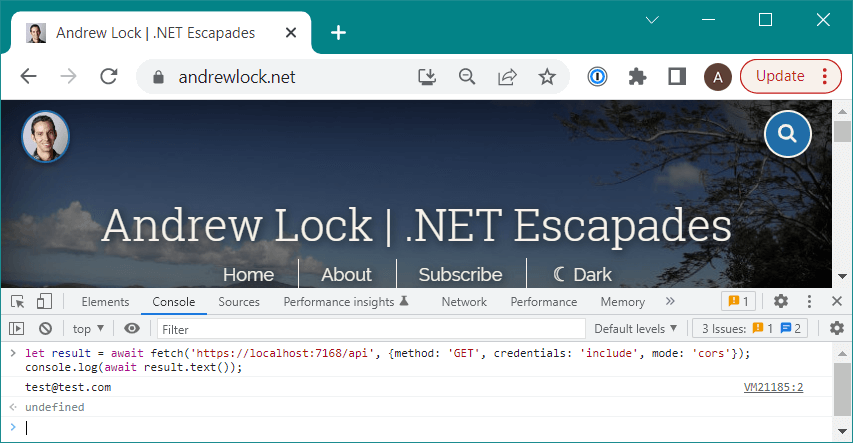Image resolution: width=853 pixels, height=443 pixels.
Task: Click the console scroll-up arrow
Action: pyautogui.click(x=842, y=353)
